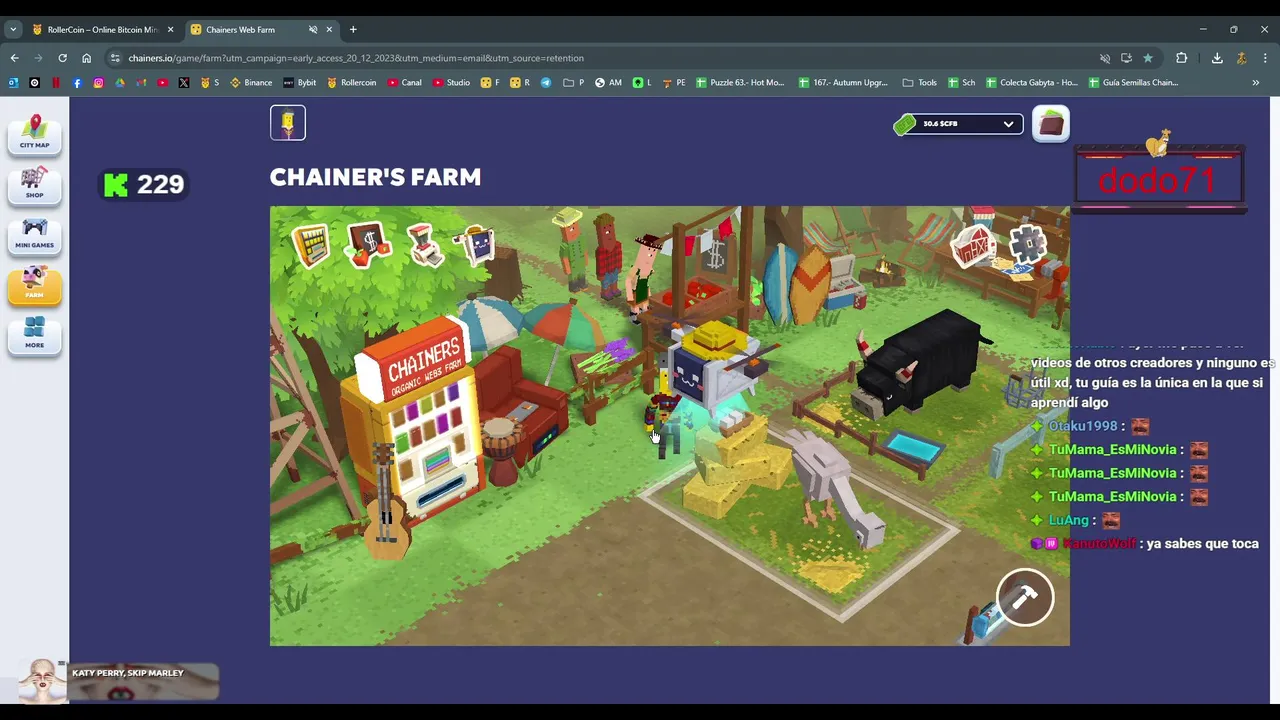1280x720 pixels.
Task: Click the grey ostrich on the hay plot
Action: click(x=835, y=490)
